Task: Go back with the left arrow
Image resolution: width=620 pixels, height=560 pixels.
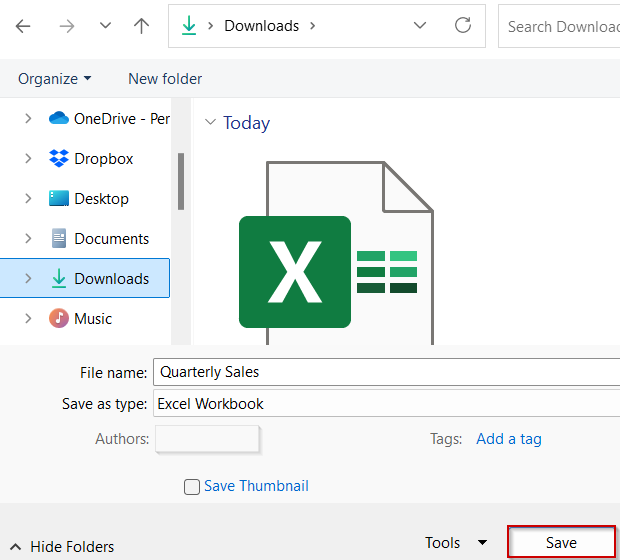Action: (x=23, y=26)
